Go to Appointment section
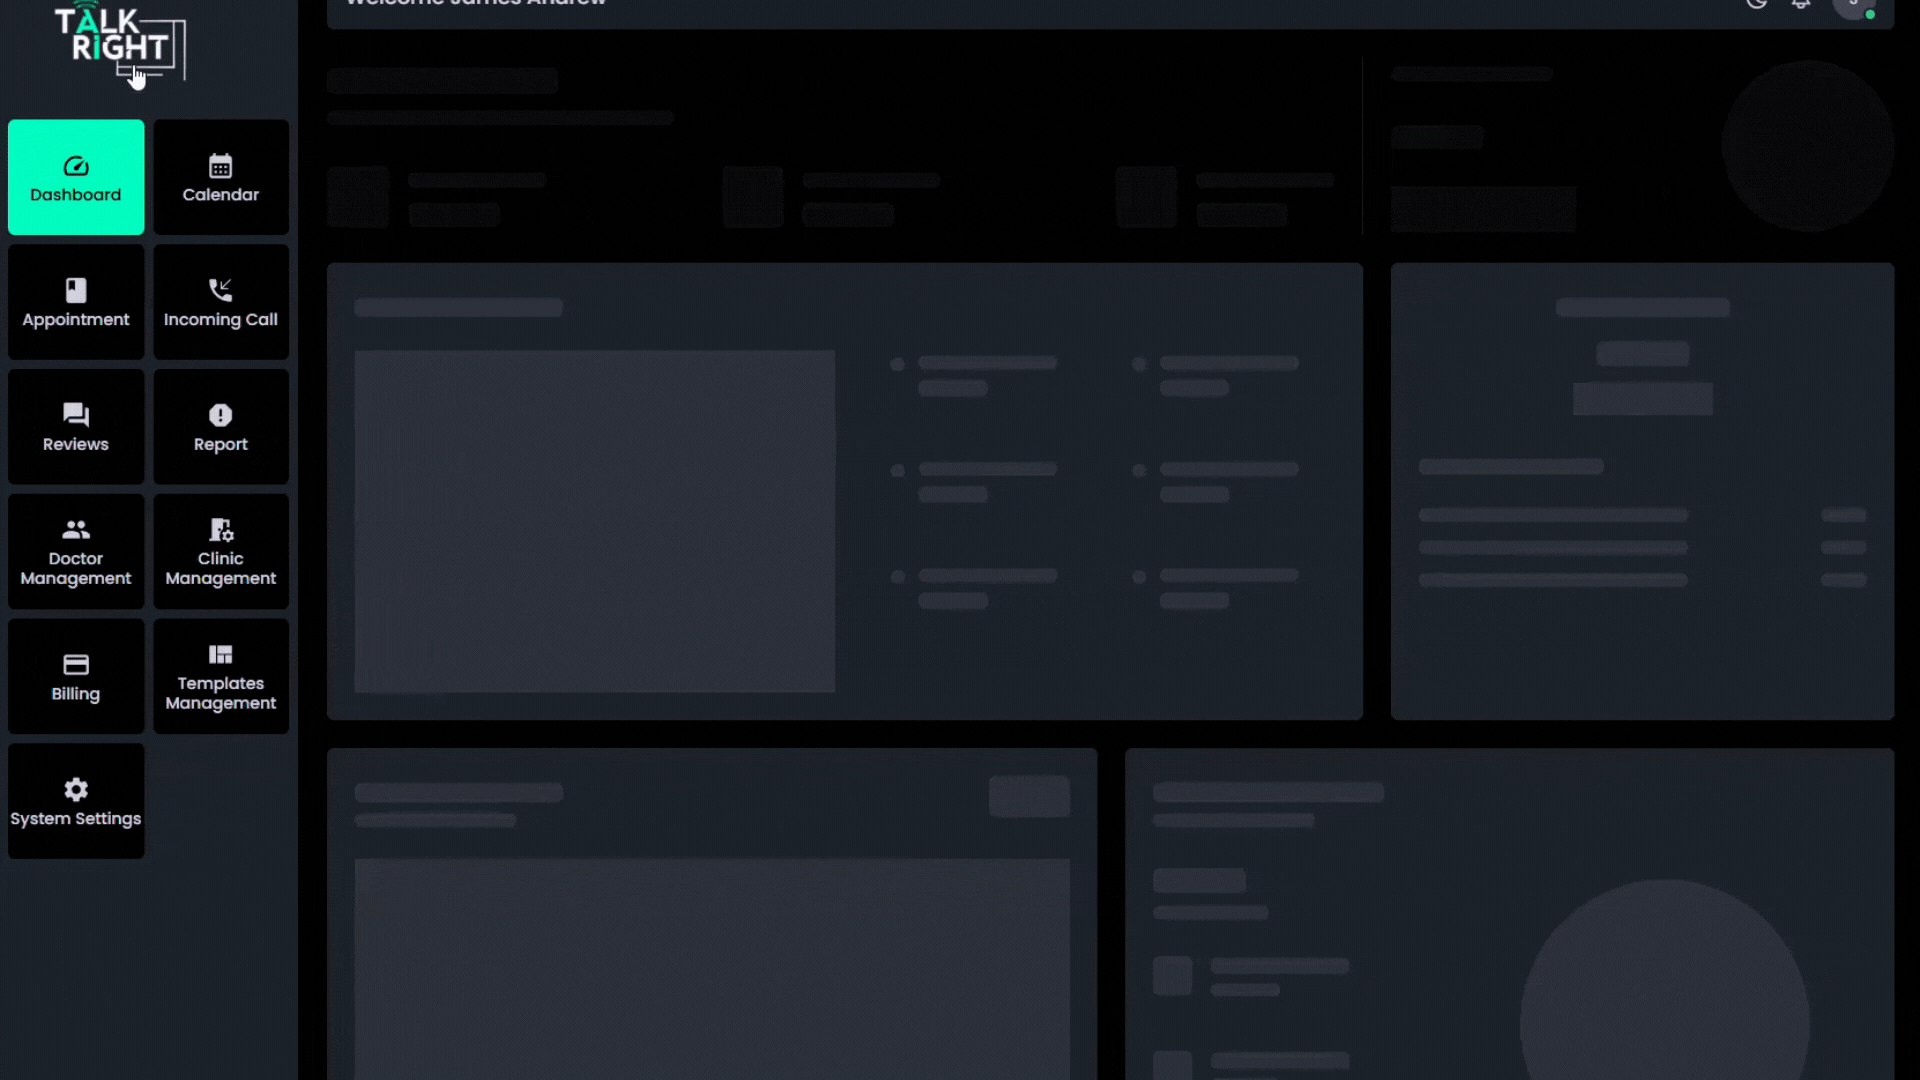The width and height of the screenshot is (1920, 1080). pos(76,303)
